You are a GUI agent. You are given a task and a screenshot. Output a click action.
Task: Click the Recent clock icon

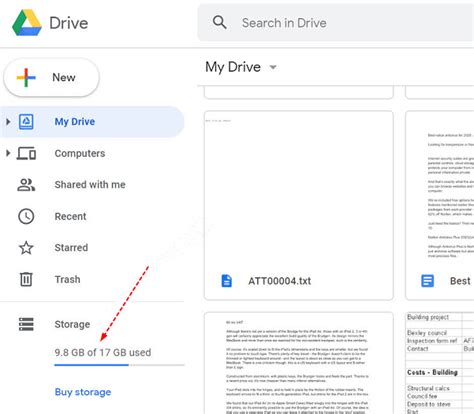tap(26, 216)
